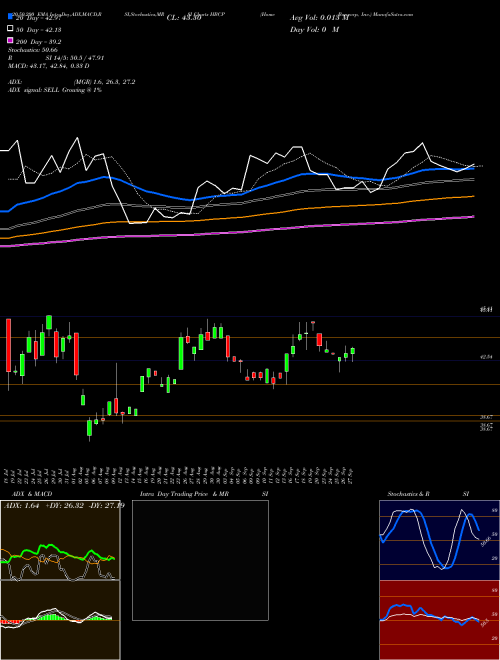Click the 'CL: 43.30' closing price label
The height and width of the screenshot is (660, 500).
tap(184, 18)
